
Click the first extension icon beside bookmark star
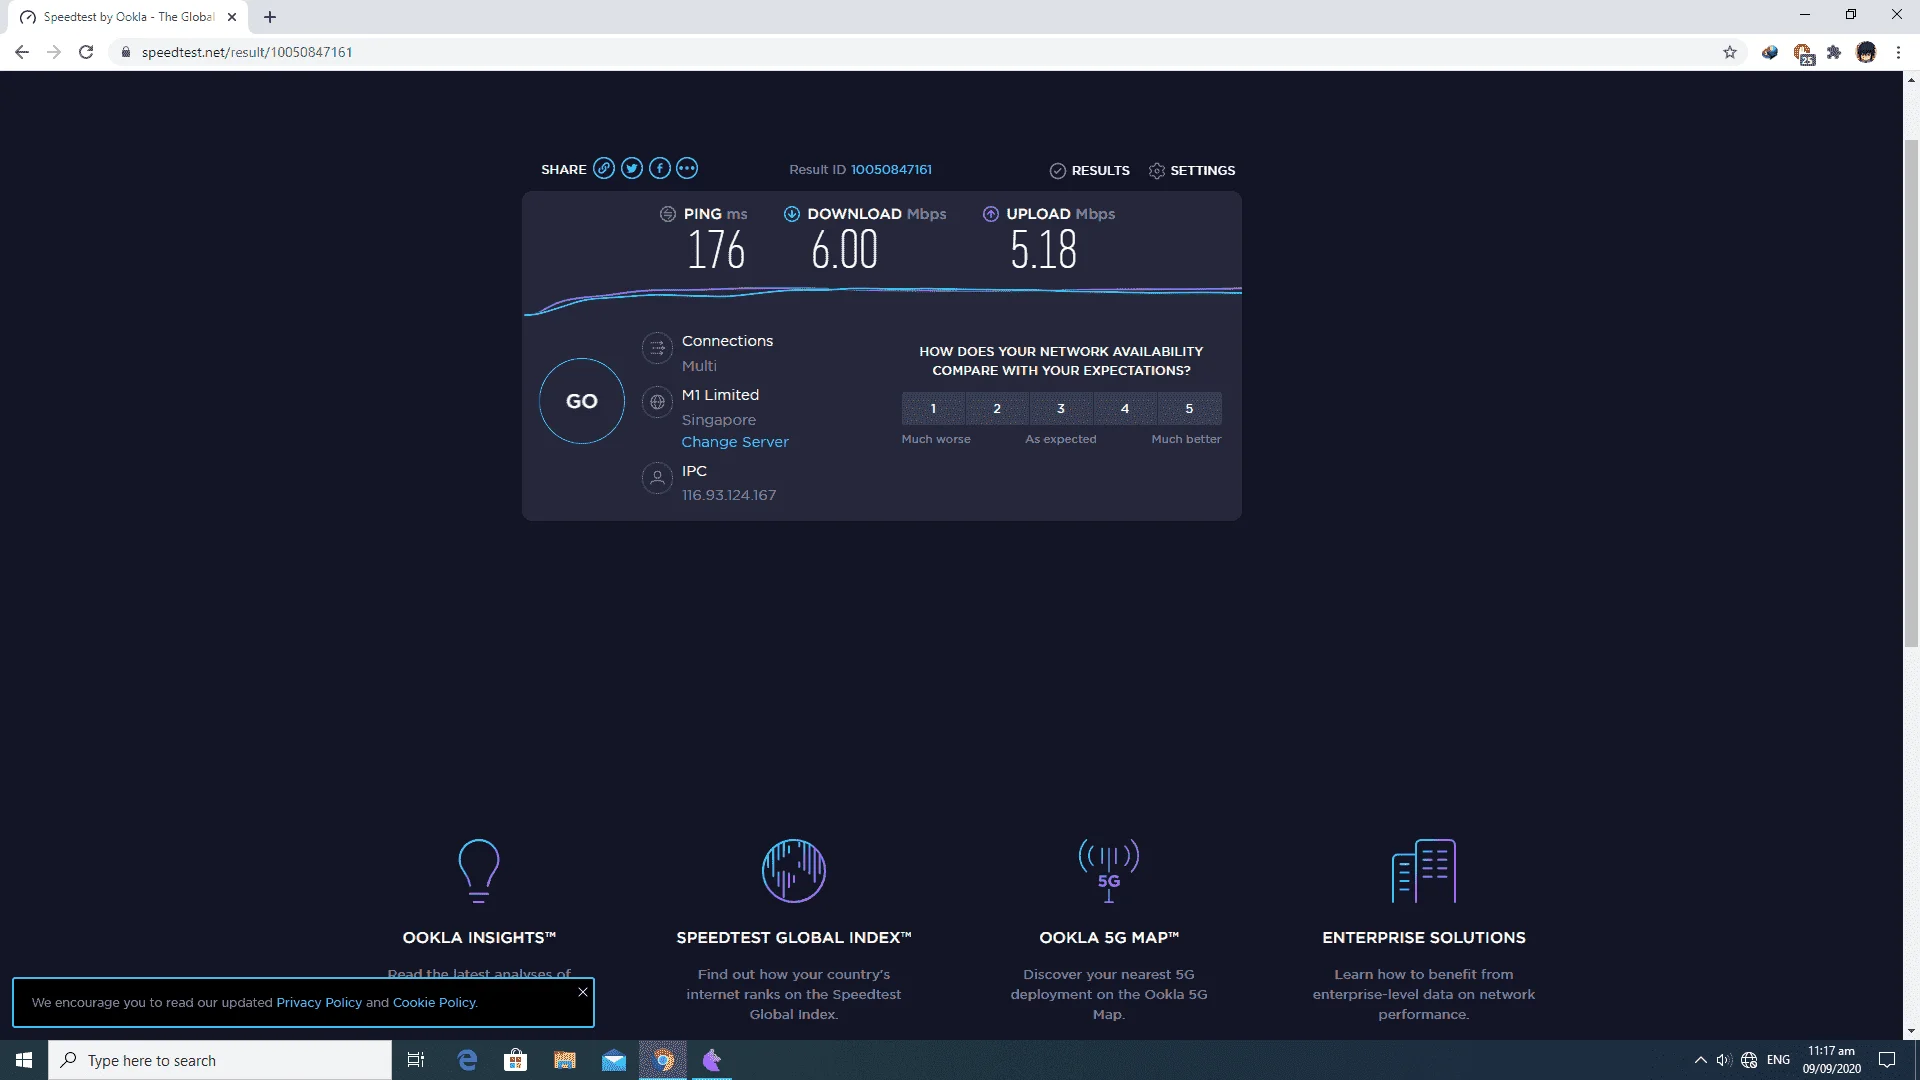coord(1770,52)
